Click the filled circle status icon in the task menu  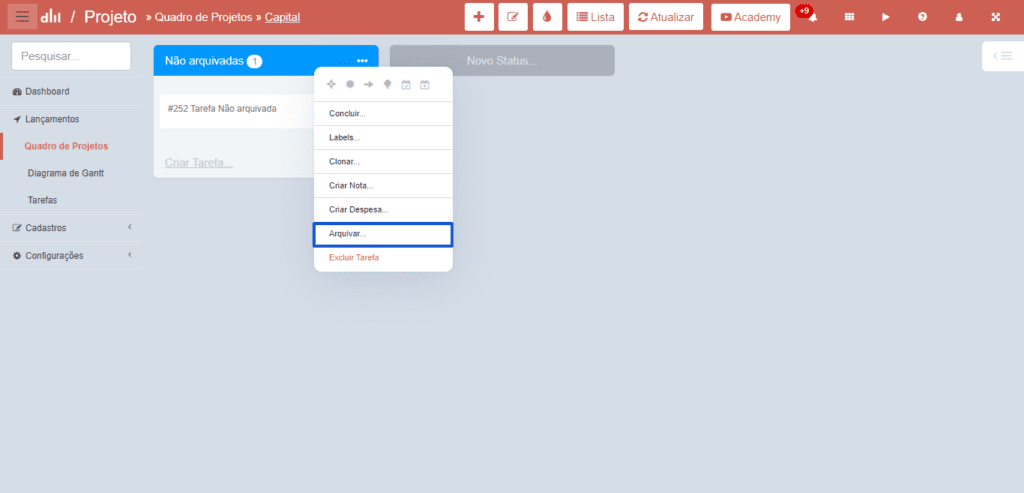coord(349,84)
